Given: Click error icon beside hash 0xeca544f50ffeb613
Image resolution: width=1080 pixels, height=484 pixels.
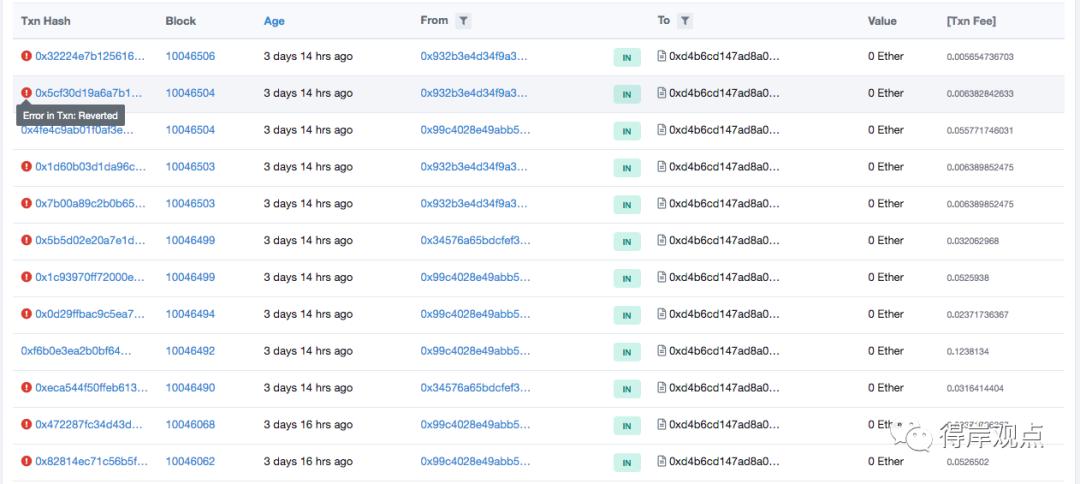Looking at the screenshot, I should tap(26, 388).
